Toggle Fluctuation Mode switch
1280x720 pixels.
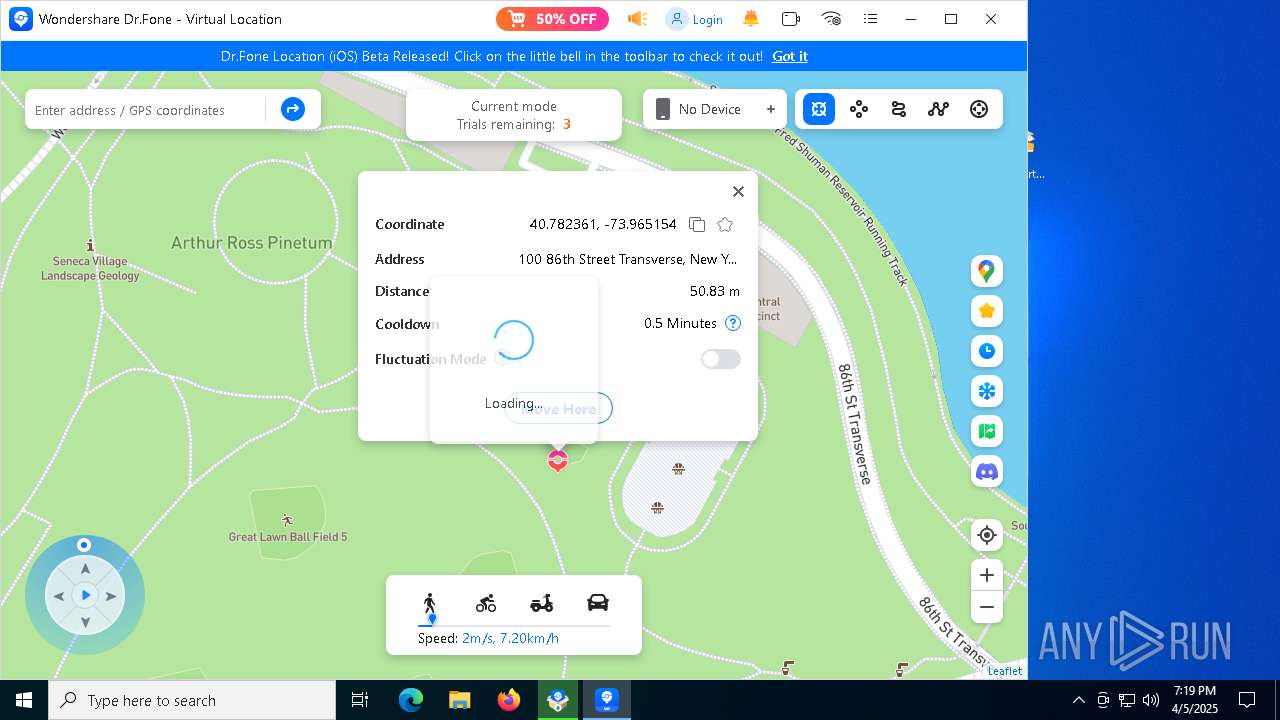click(721, 359)
